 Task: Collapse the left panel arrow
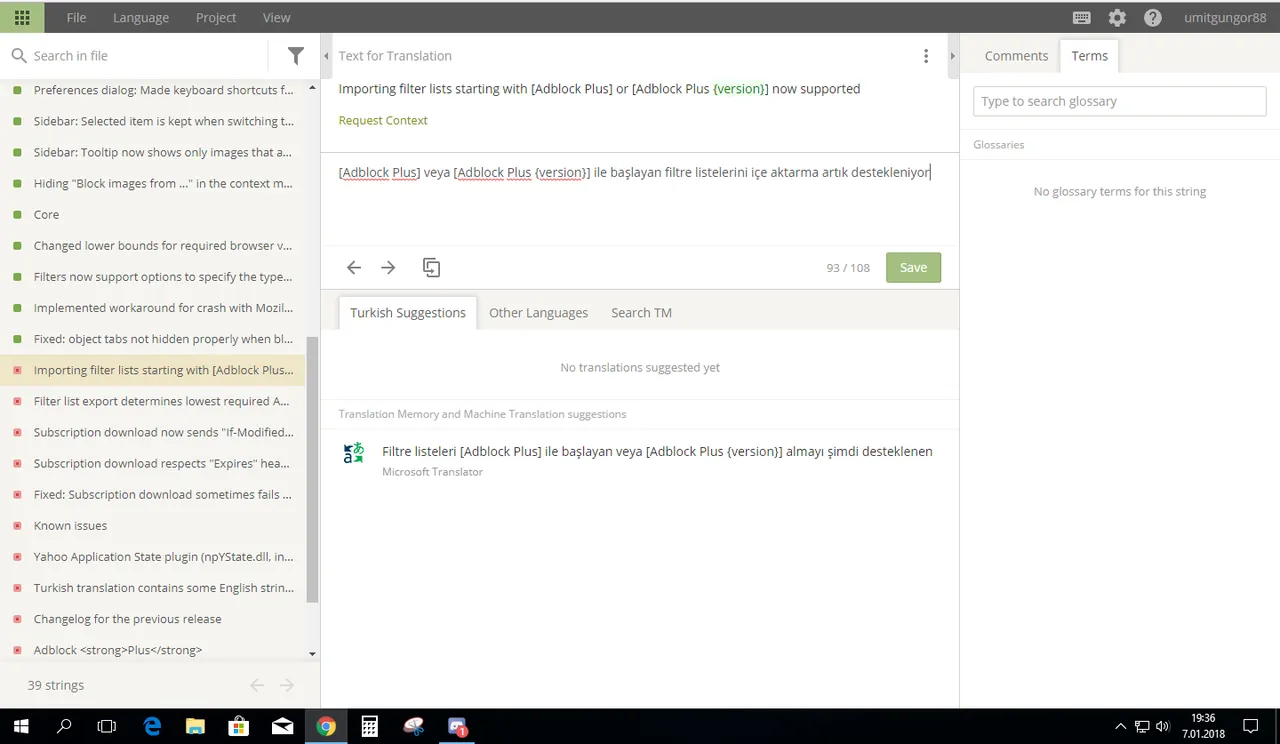[326, 56]
